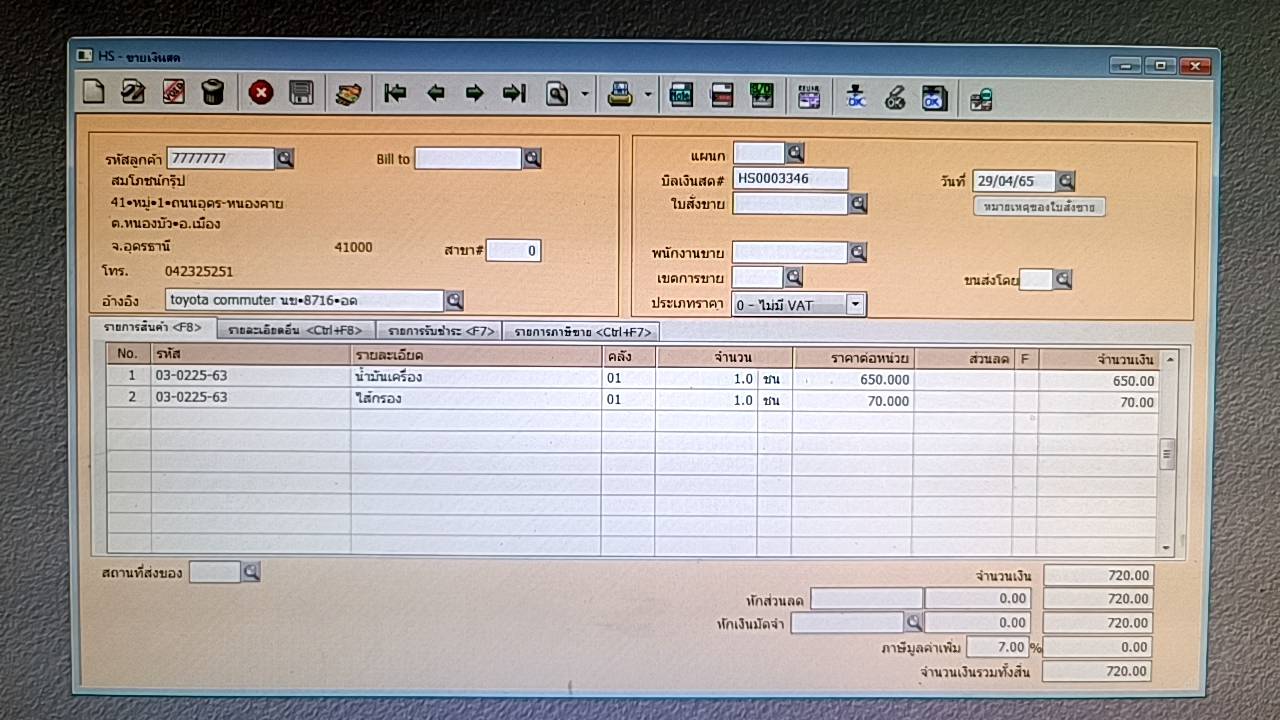1280x720 pixels.
Task: Expand the ประเภทราคา dropdown
Action: [x=855, y=305]
